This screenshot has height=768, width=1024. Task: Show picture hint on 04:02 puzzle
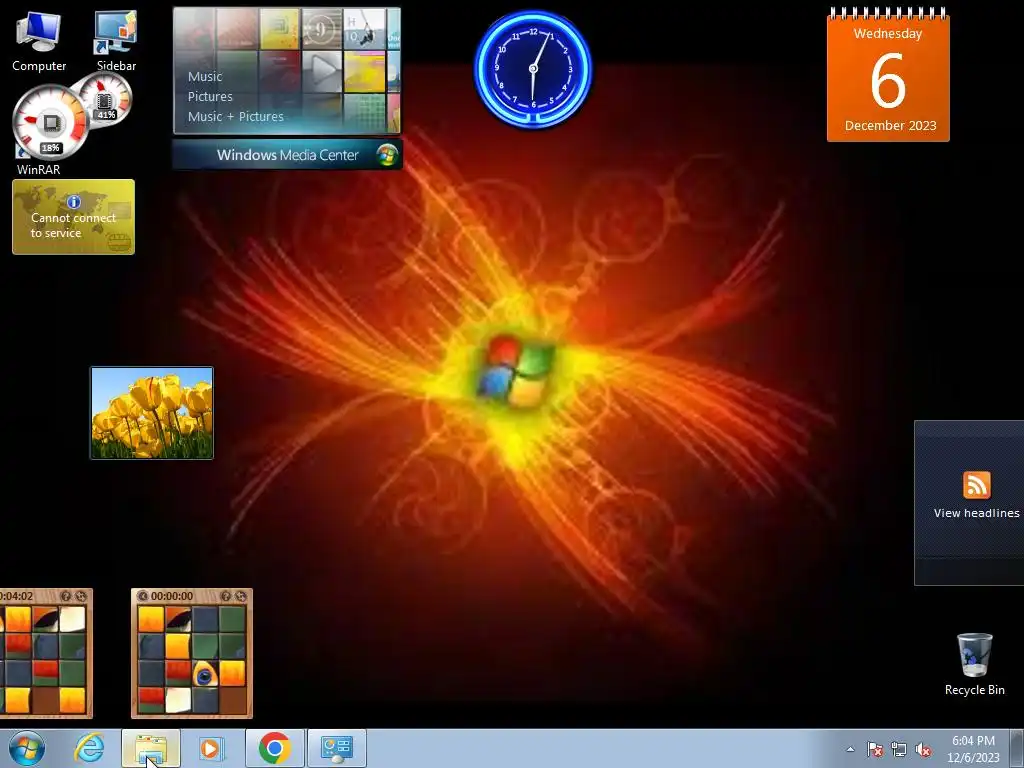pos(65,596)
